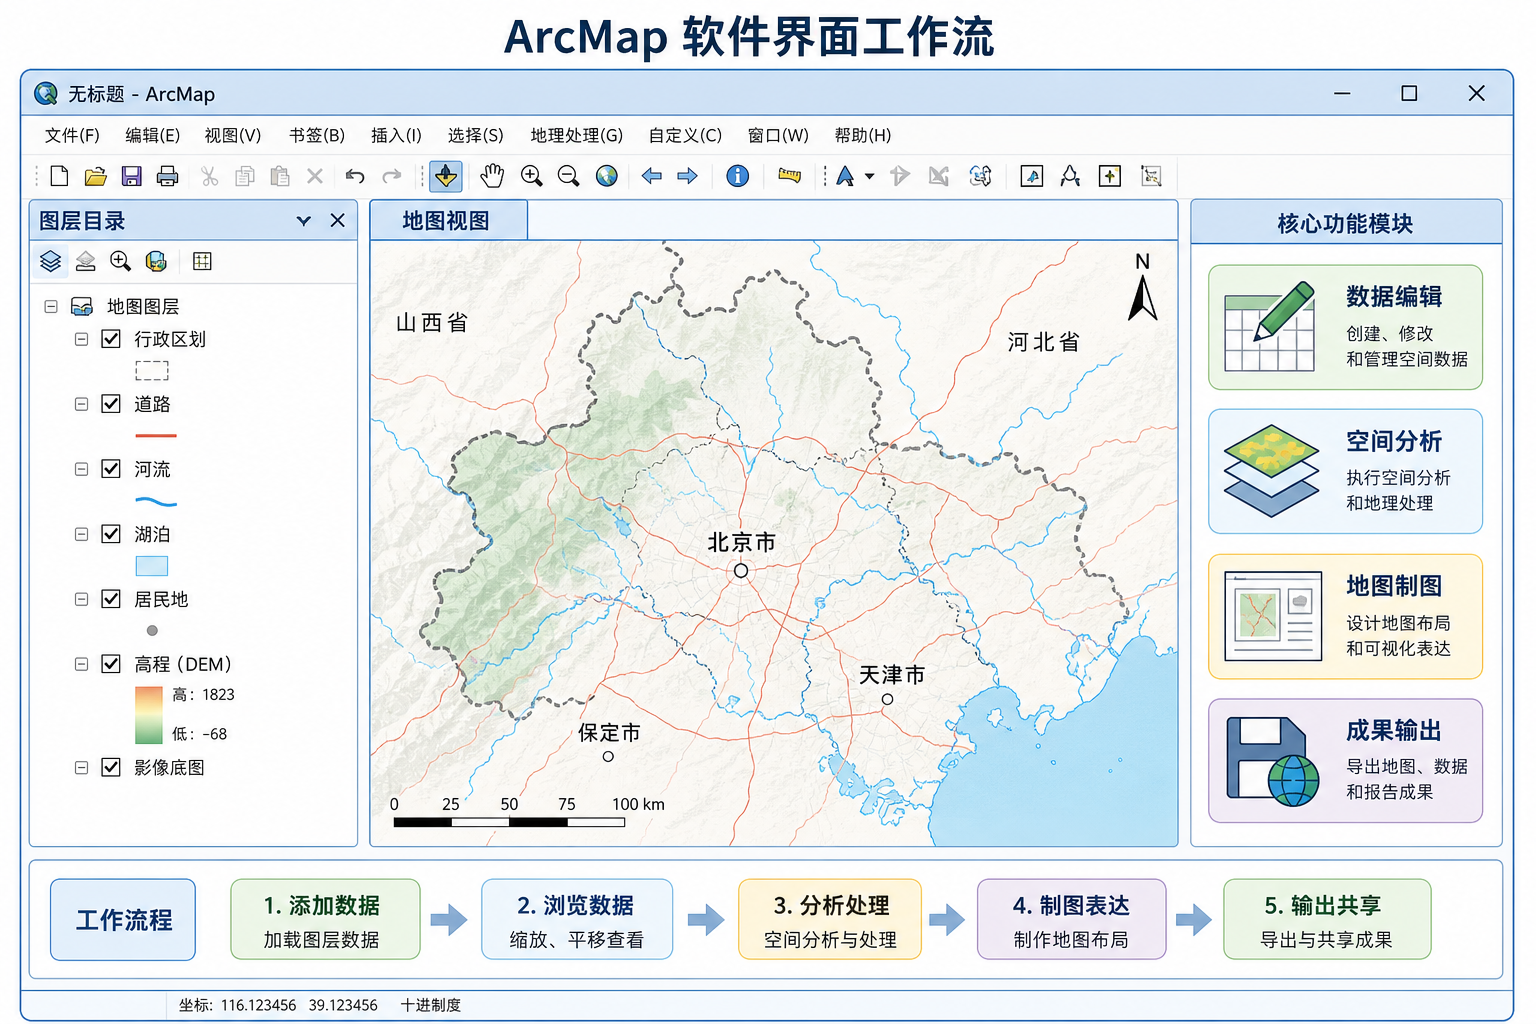Click the last icon in main toolbar
The width and height of the screenshot is (1536, 1024).
point(1151,176)
